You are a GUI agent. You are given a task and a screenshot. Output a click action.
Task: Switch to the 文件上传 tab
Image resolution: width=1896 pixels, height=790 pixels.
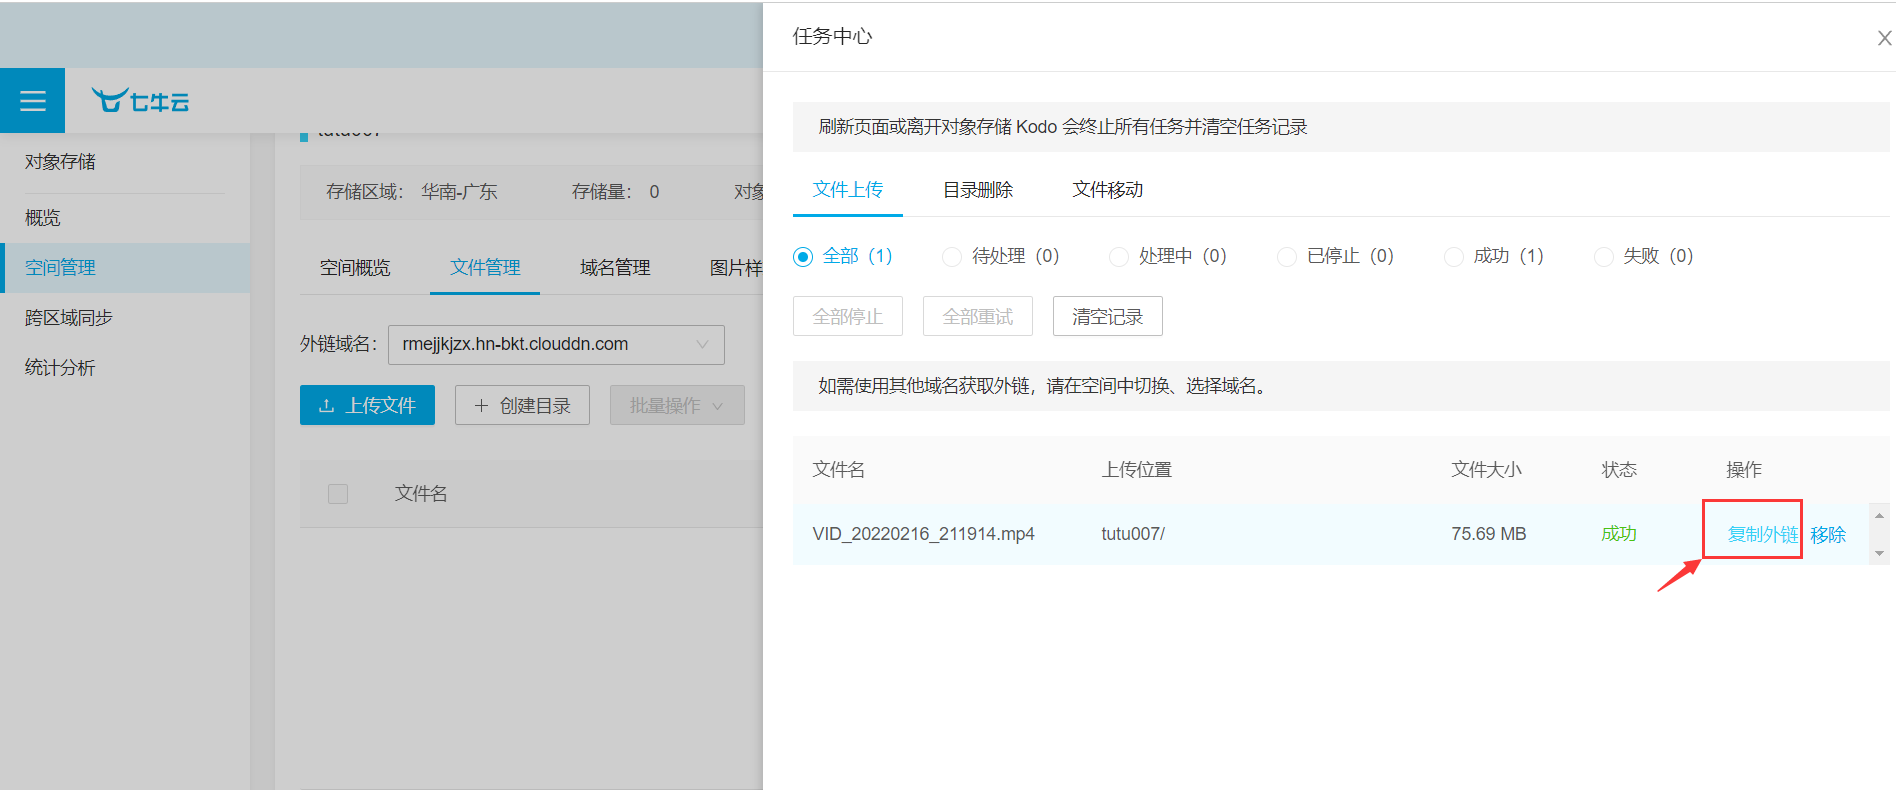[848, 190]
